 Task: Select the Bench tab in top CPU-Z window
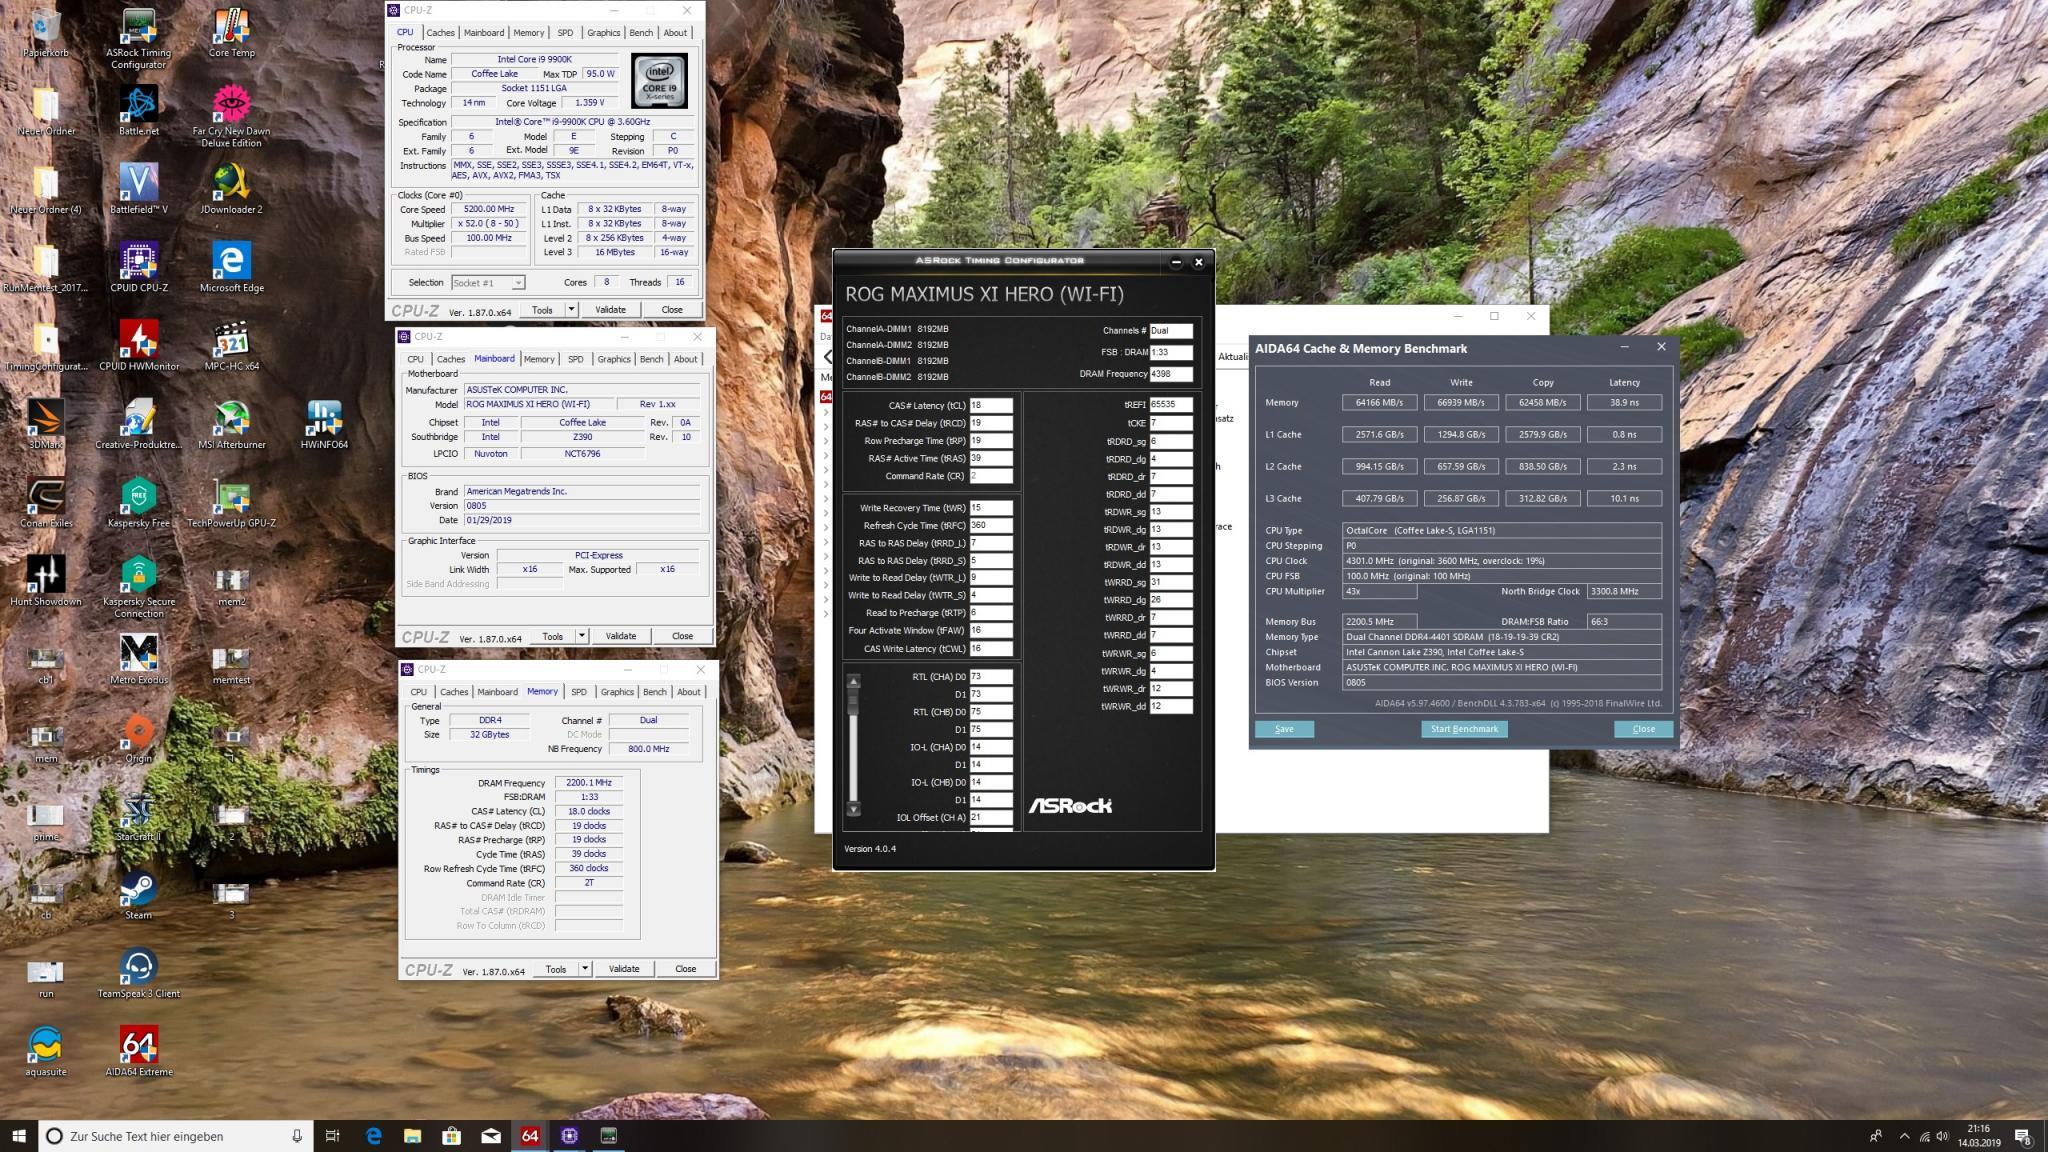(641, 33)
